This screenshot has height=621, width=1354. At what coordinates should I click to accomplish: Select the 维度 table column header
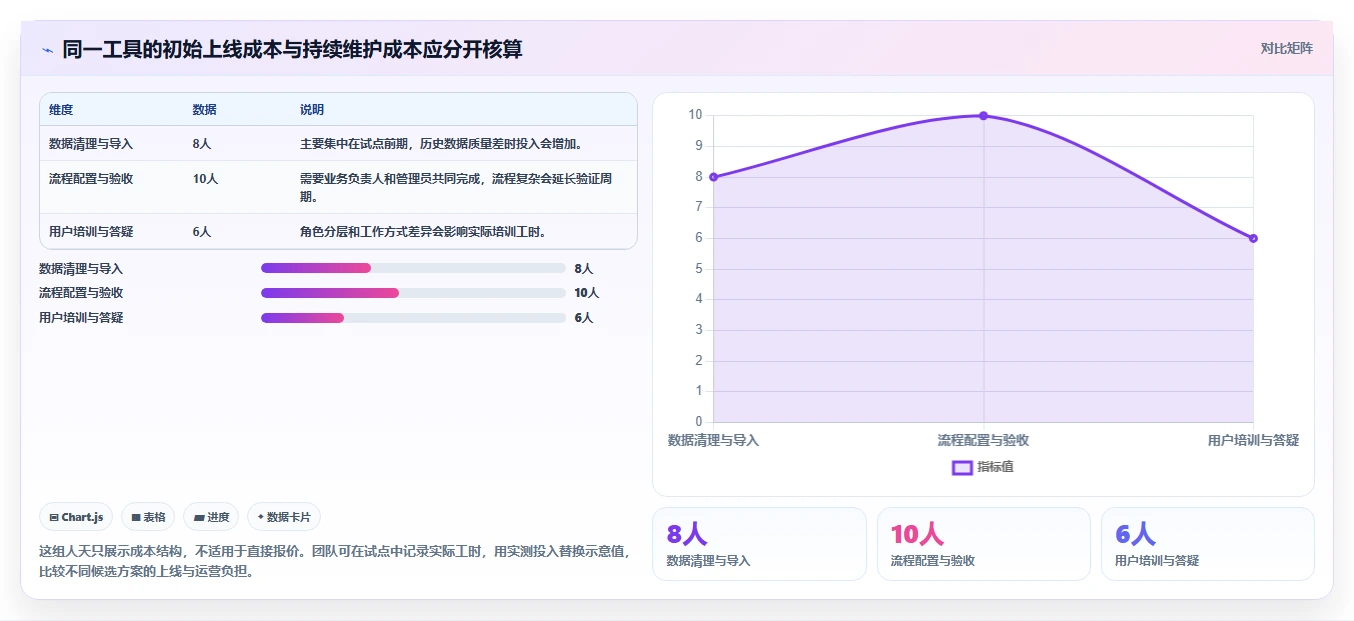click(x=61, y=110)
